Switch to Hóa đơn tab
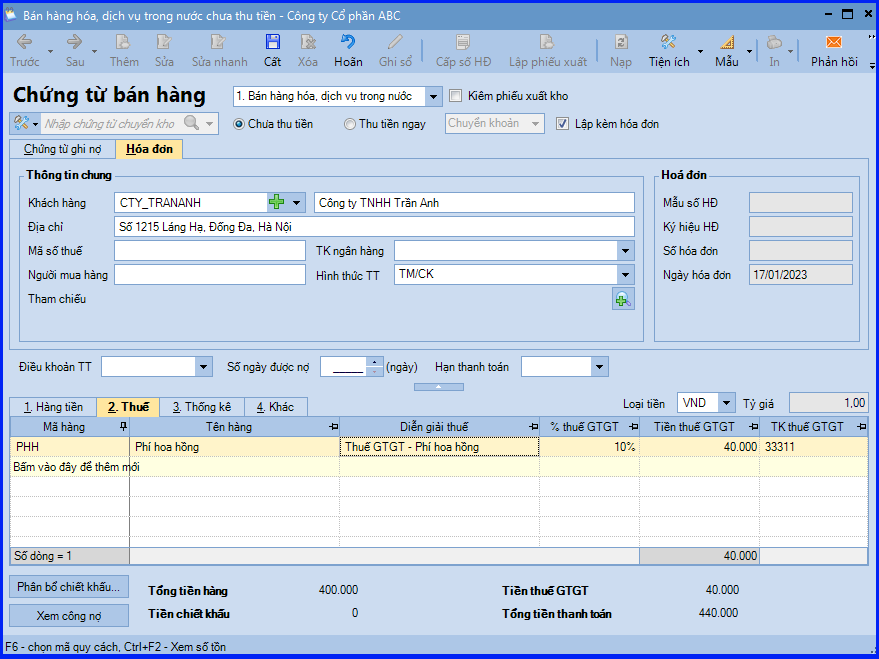 (149, 149)
